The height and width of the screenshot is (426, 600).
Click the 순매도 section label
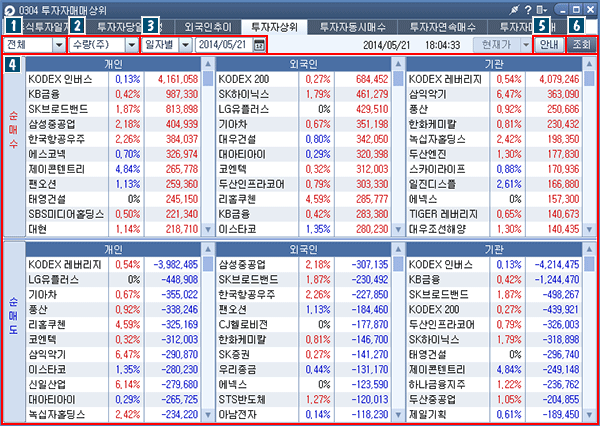tap(13, 317)
